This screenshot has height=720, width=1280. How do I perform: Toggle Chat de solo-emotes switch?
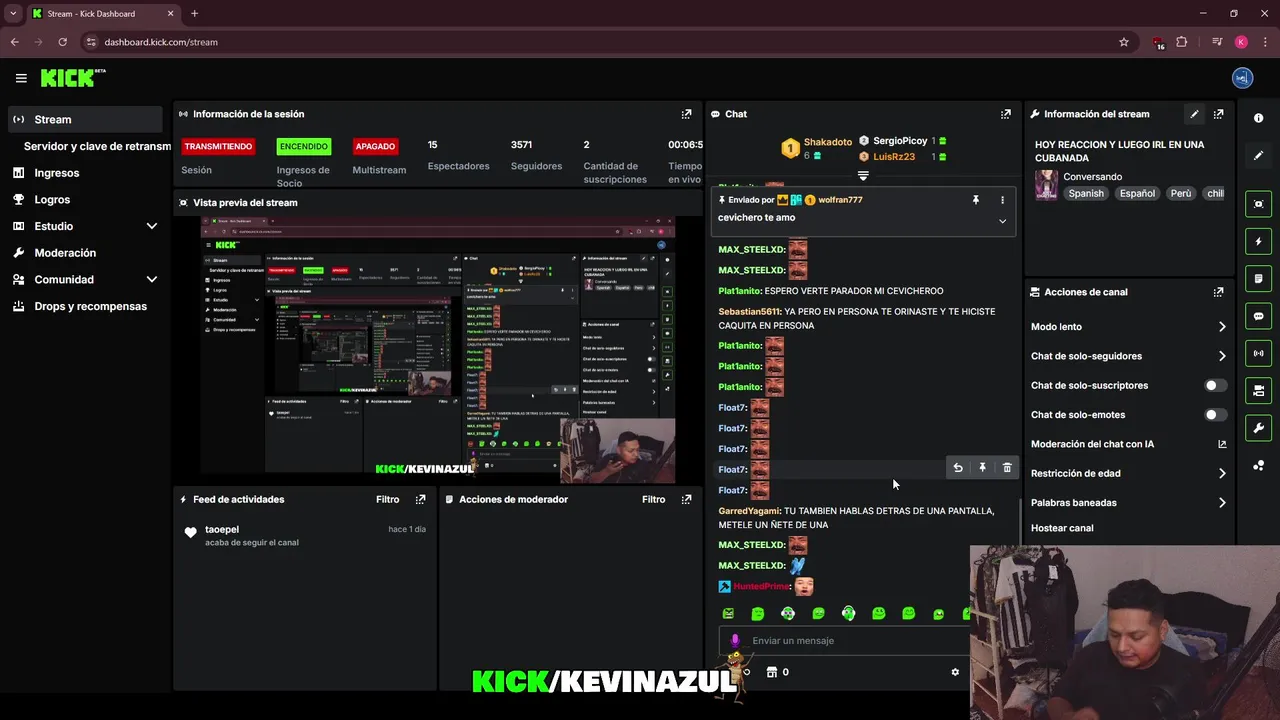pyautogui.click(x=1215, y=414)
